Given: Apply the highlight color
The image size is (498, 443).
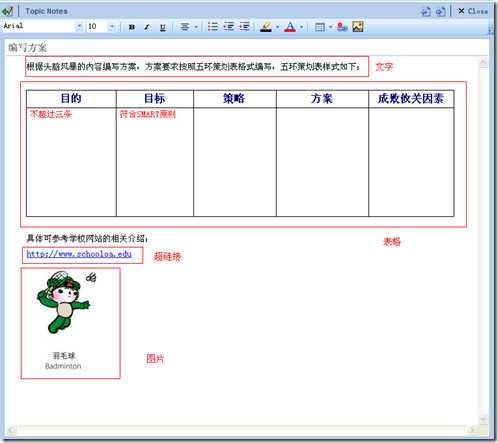Looking at the screenshot, I should point(266,27).
